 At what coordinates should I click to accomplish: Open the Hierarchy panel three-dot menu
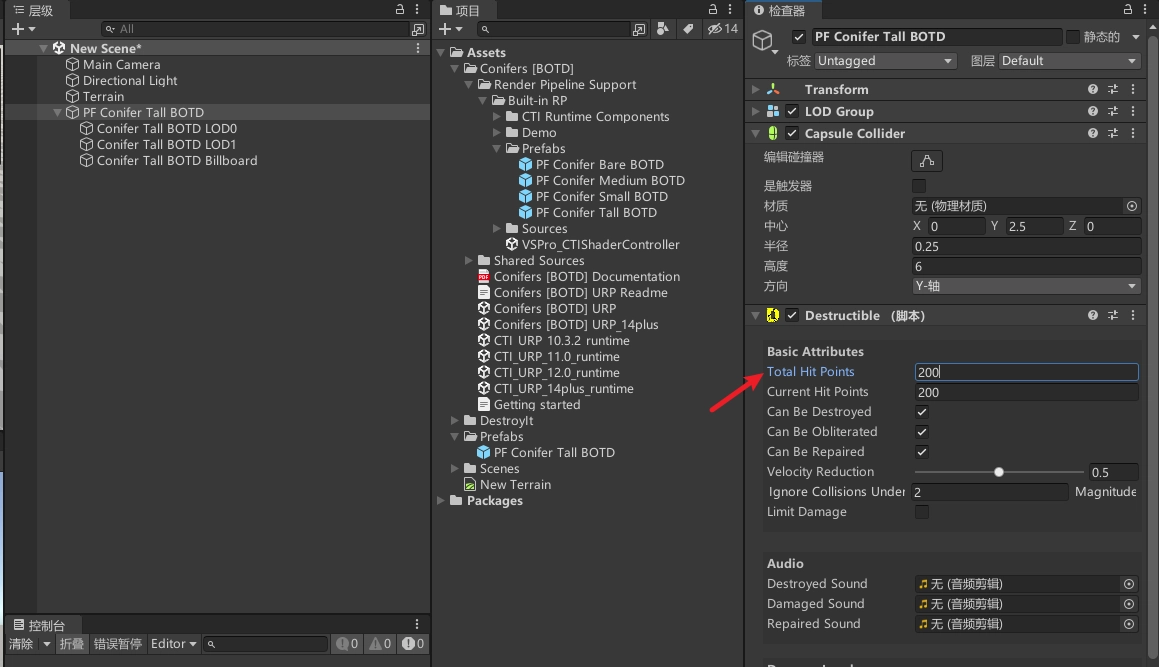[x=417, y=10]
